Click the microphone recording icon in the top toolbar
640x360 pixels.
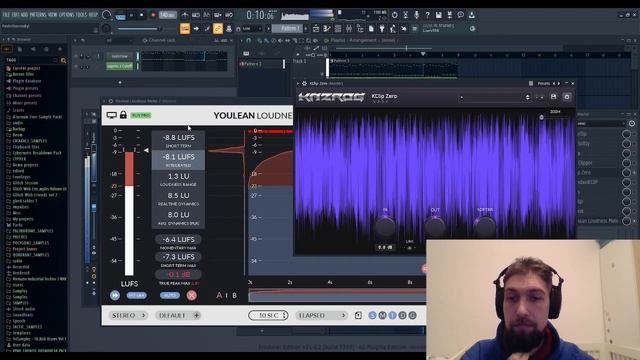pyautogui.click(x=416, y=15)
